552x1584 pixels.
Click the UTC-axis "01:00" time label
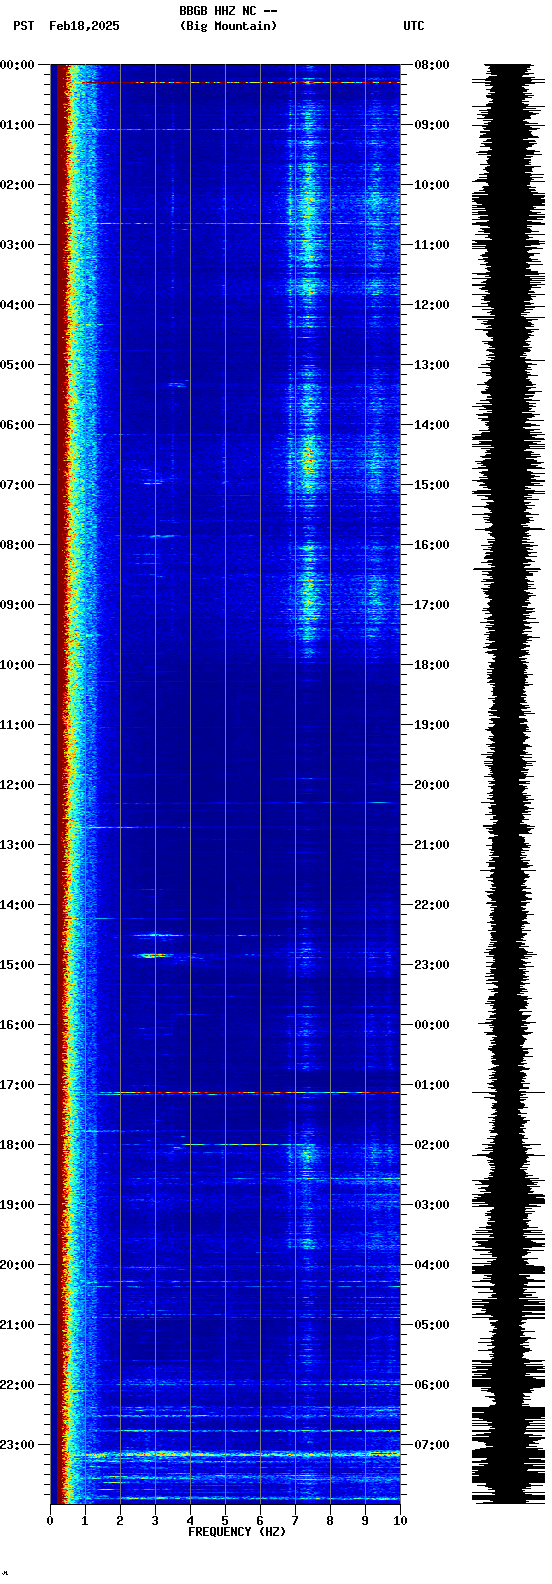pyautogui.click(x=432, y=1085)
